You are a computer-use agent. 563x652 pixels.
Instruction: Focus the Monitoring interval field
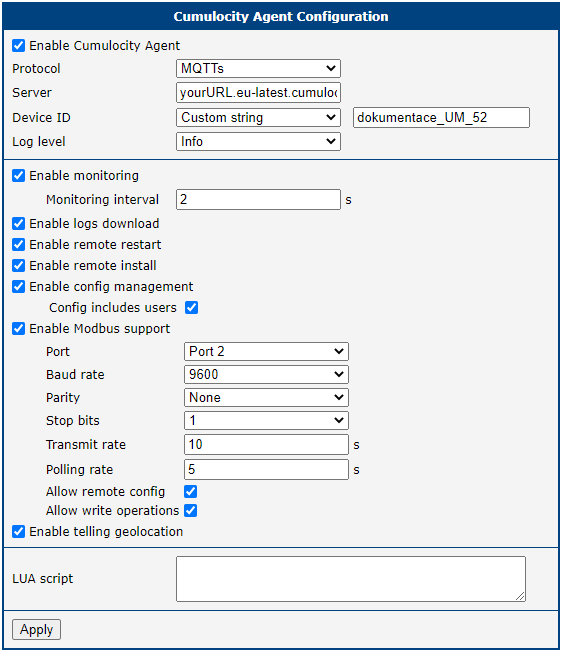tap(258, 200)
